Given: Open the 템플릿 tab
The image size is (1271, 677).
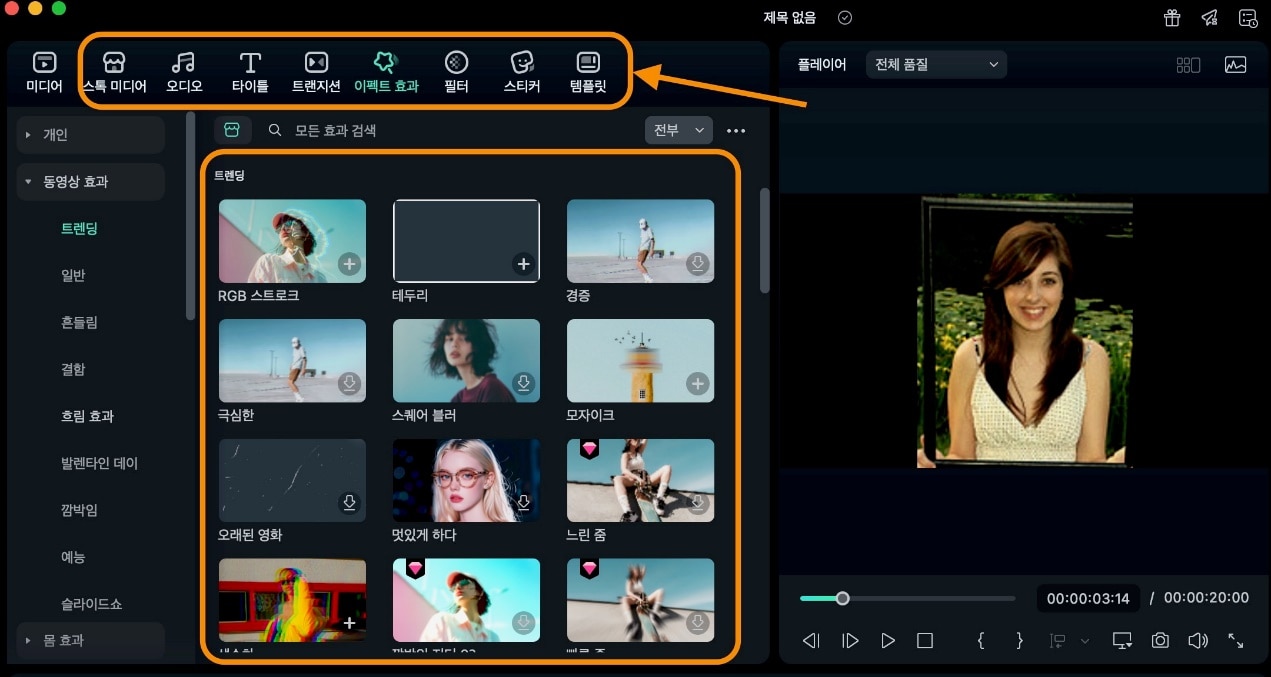Looking at the screenshot, I should (x=588, y=73).
